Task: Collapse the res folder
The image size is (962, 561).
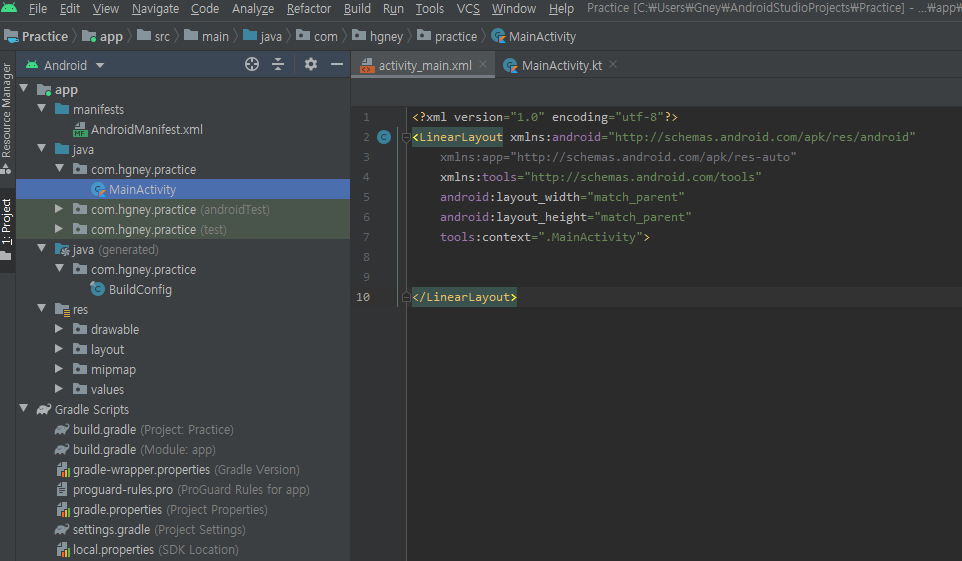Action: click(42, 309)
